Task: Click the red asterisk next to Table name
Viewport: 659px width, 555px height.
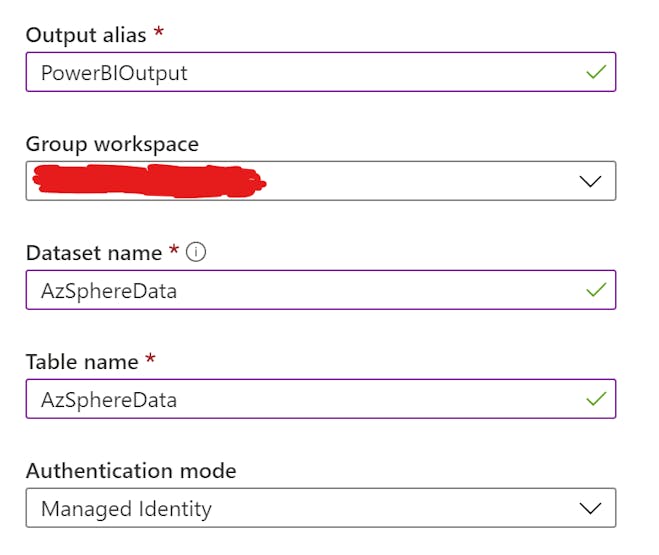Action: [x=150, y=359]
